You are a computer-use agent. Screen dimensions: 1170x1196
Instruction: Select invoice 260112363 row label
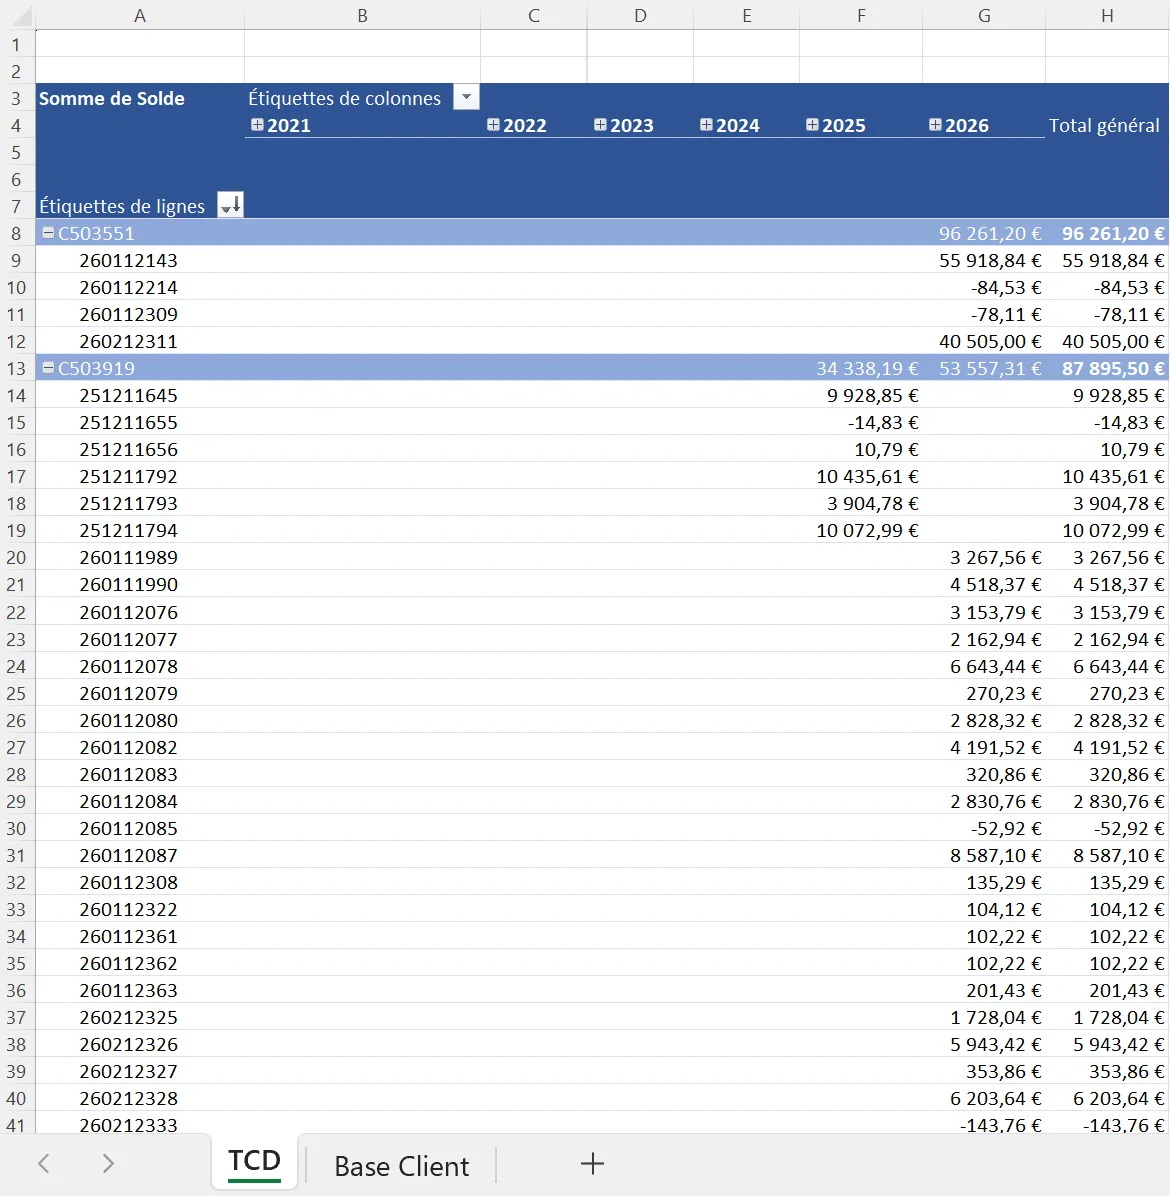pos(128,990)
